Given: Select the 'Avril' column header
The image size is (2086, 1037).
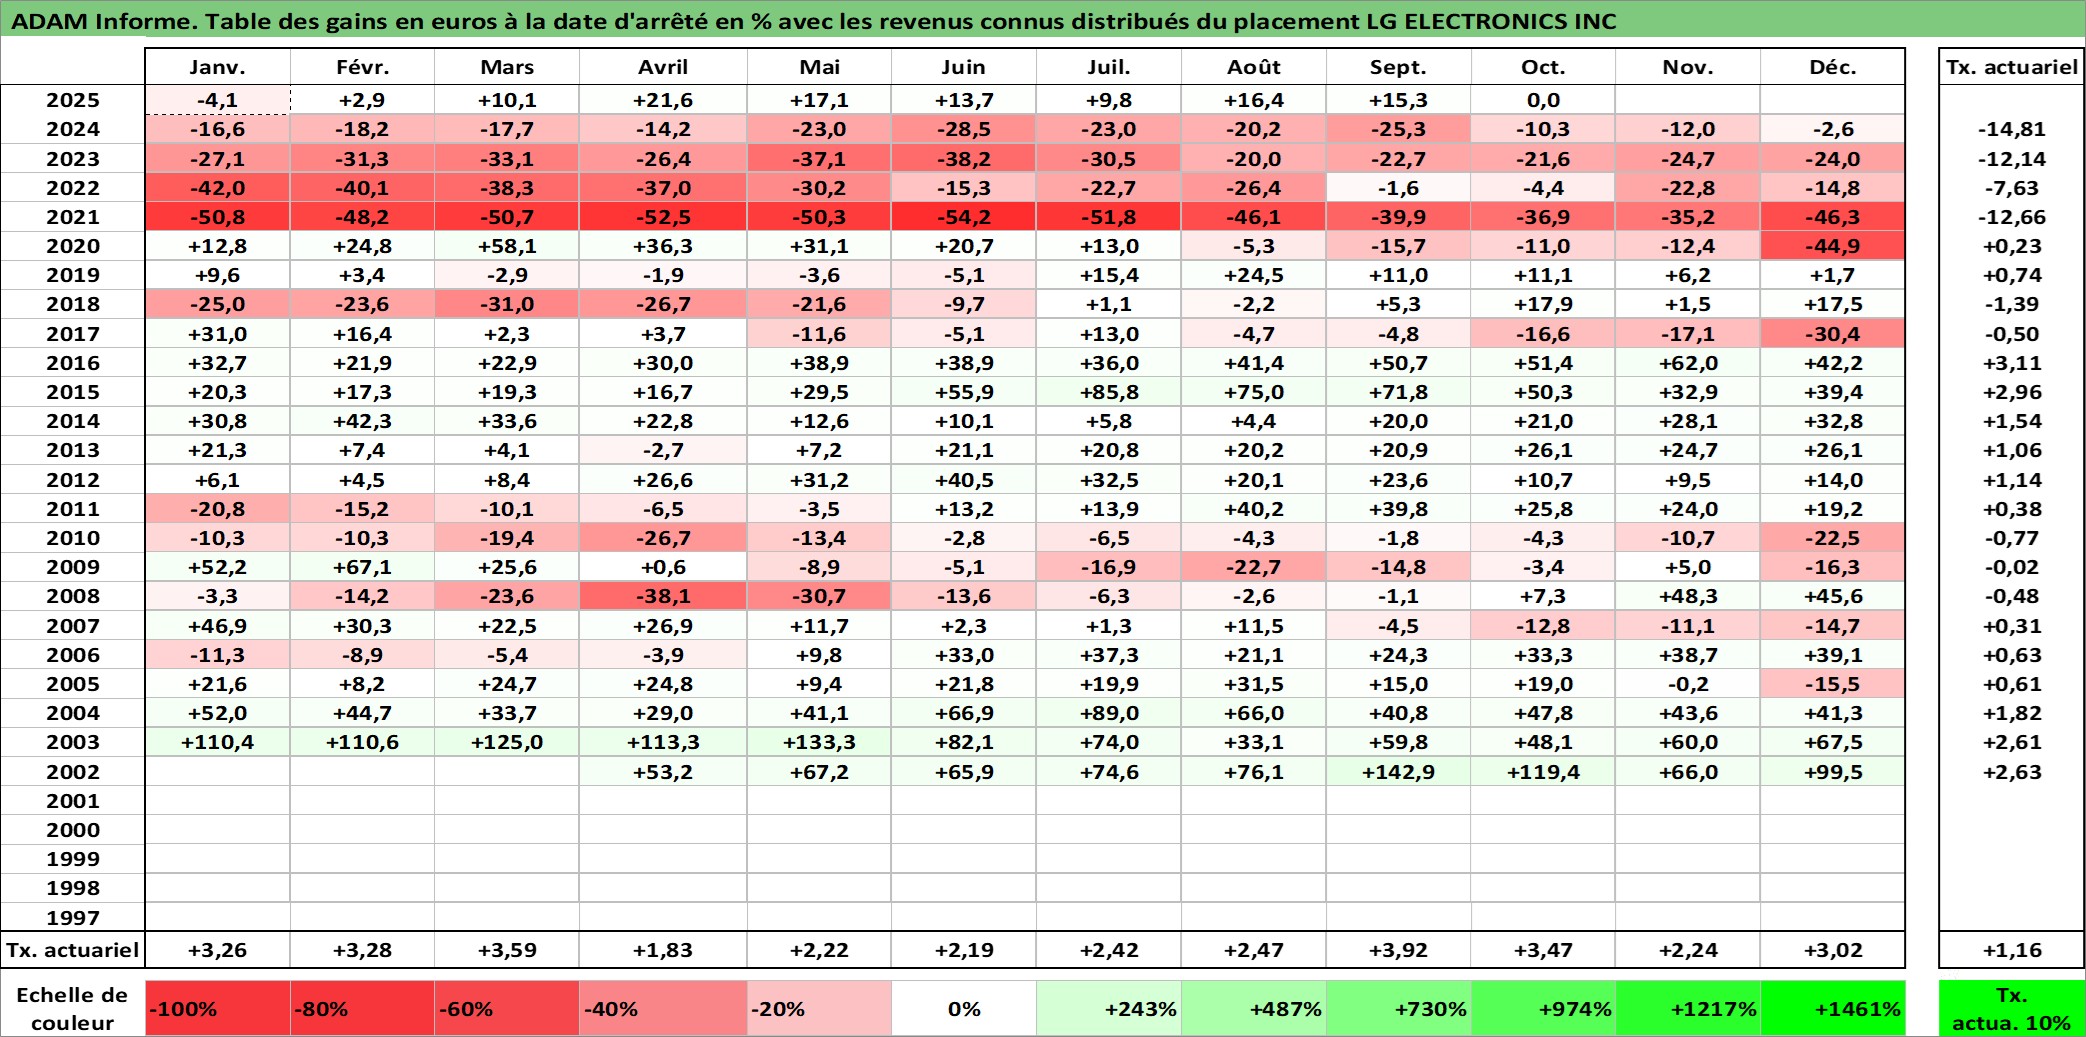Looking at the screenshot, I should pos(663,67).
